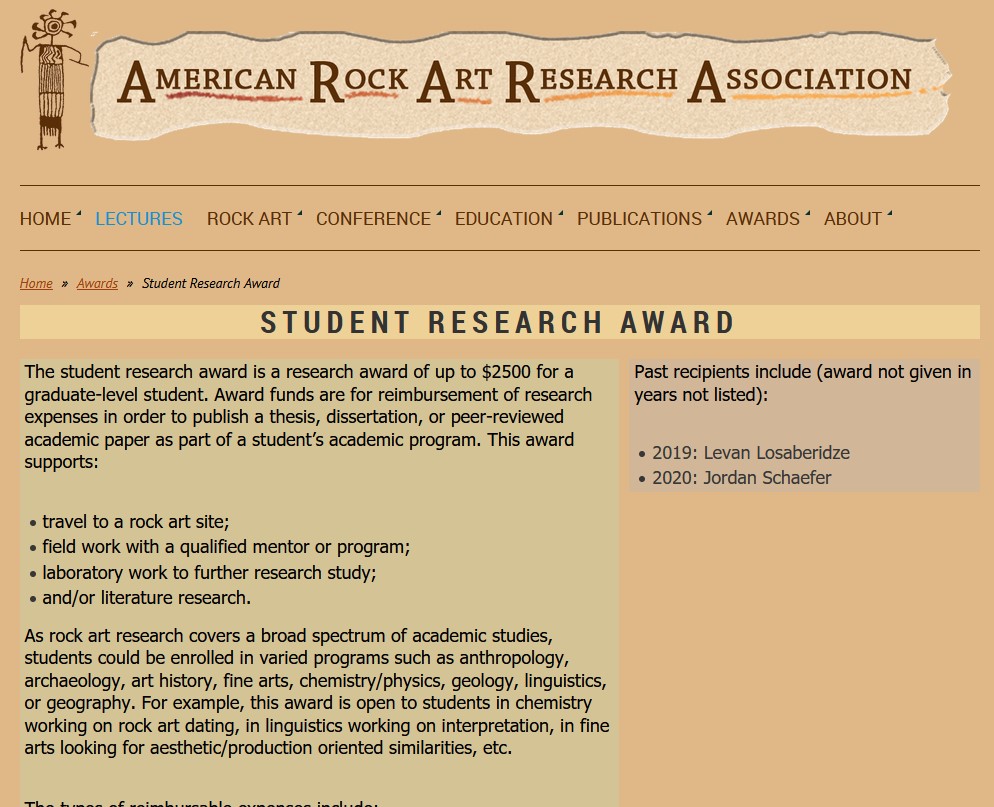
Task: Click the 'field work with a qualified mentor' bullet
Action: pos(226,547)
